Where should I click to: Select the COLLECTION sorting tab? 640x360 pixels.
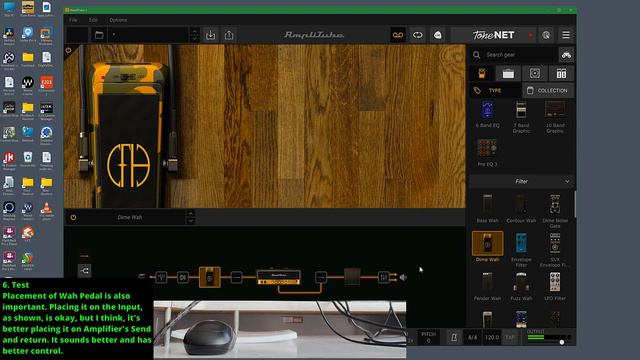(x=548, y=91)
